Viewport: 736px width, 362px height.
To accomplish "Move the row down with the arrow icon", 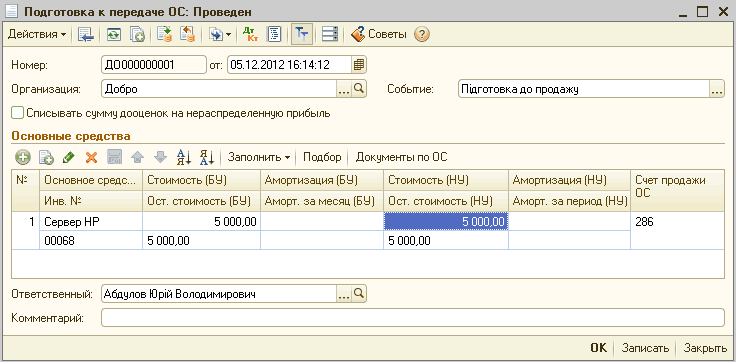I will [x=161, y=157].
